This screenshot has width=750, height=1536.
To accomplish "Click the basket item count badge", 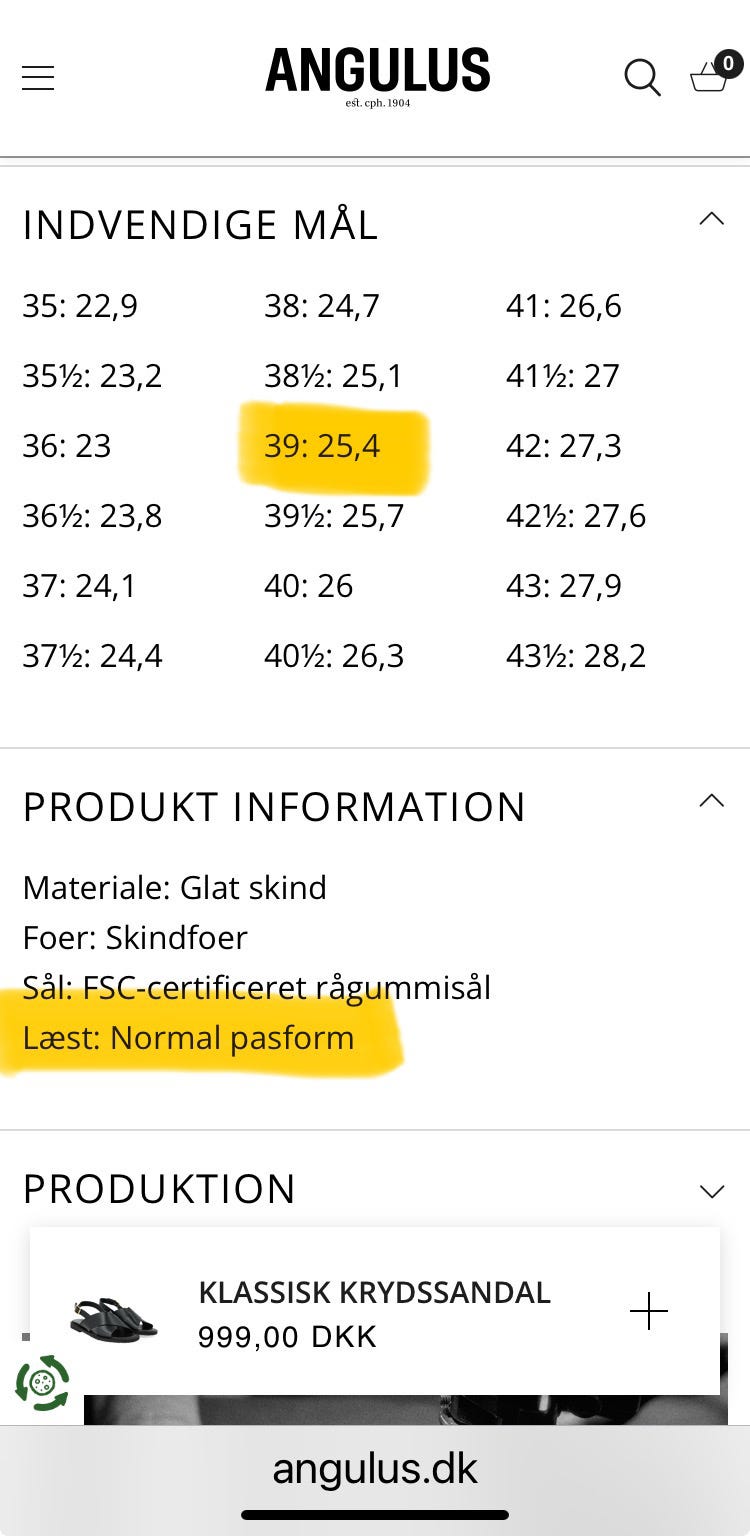I will point(727,65).
